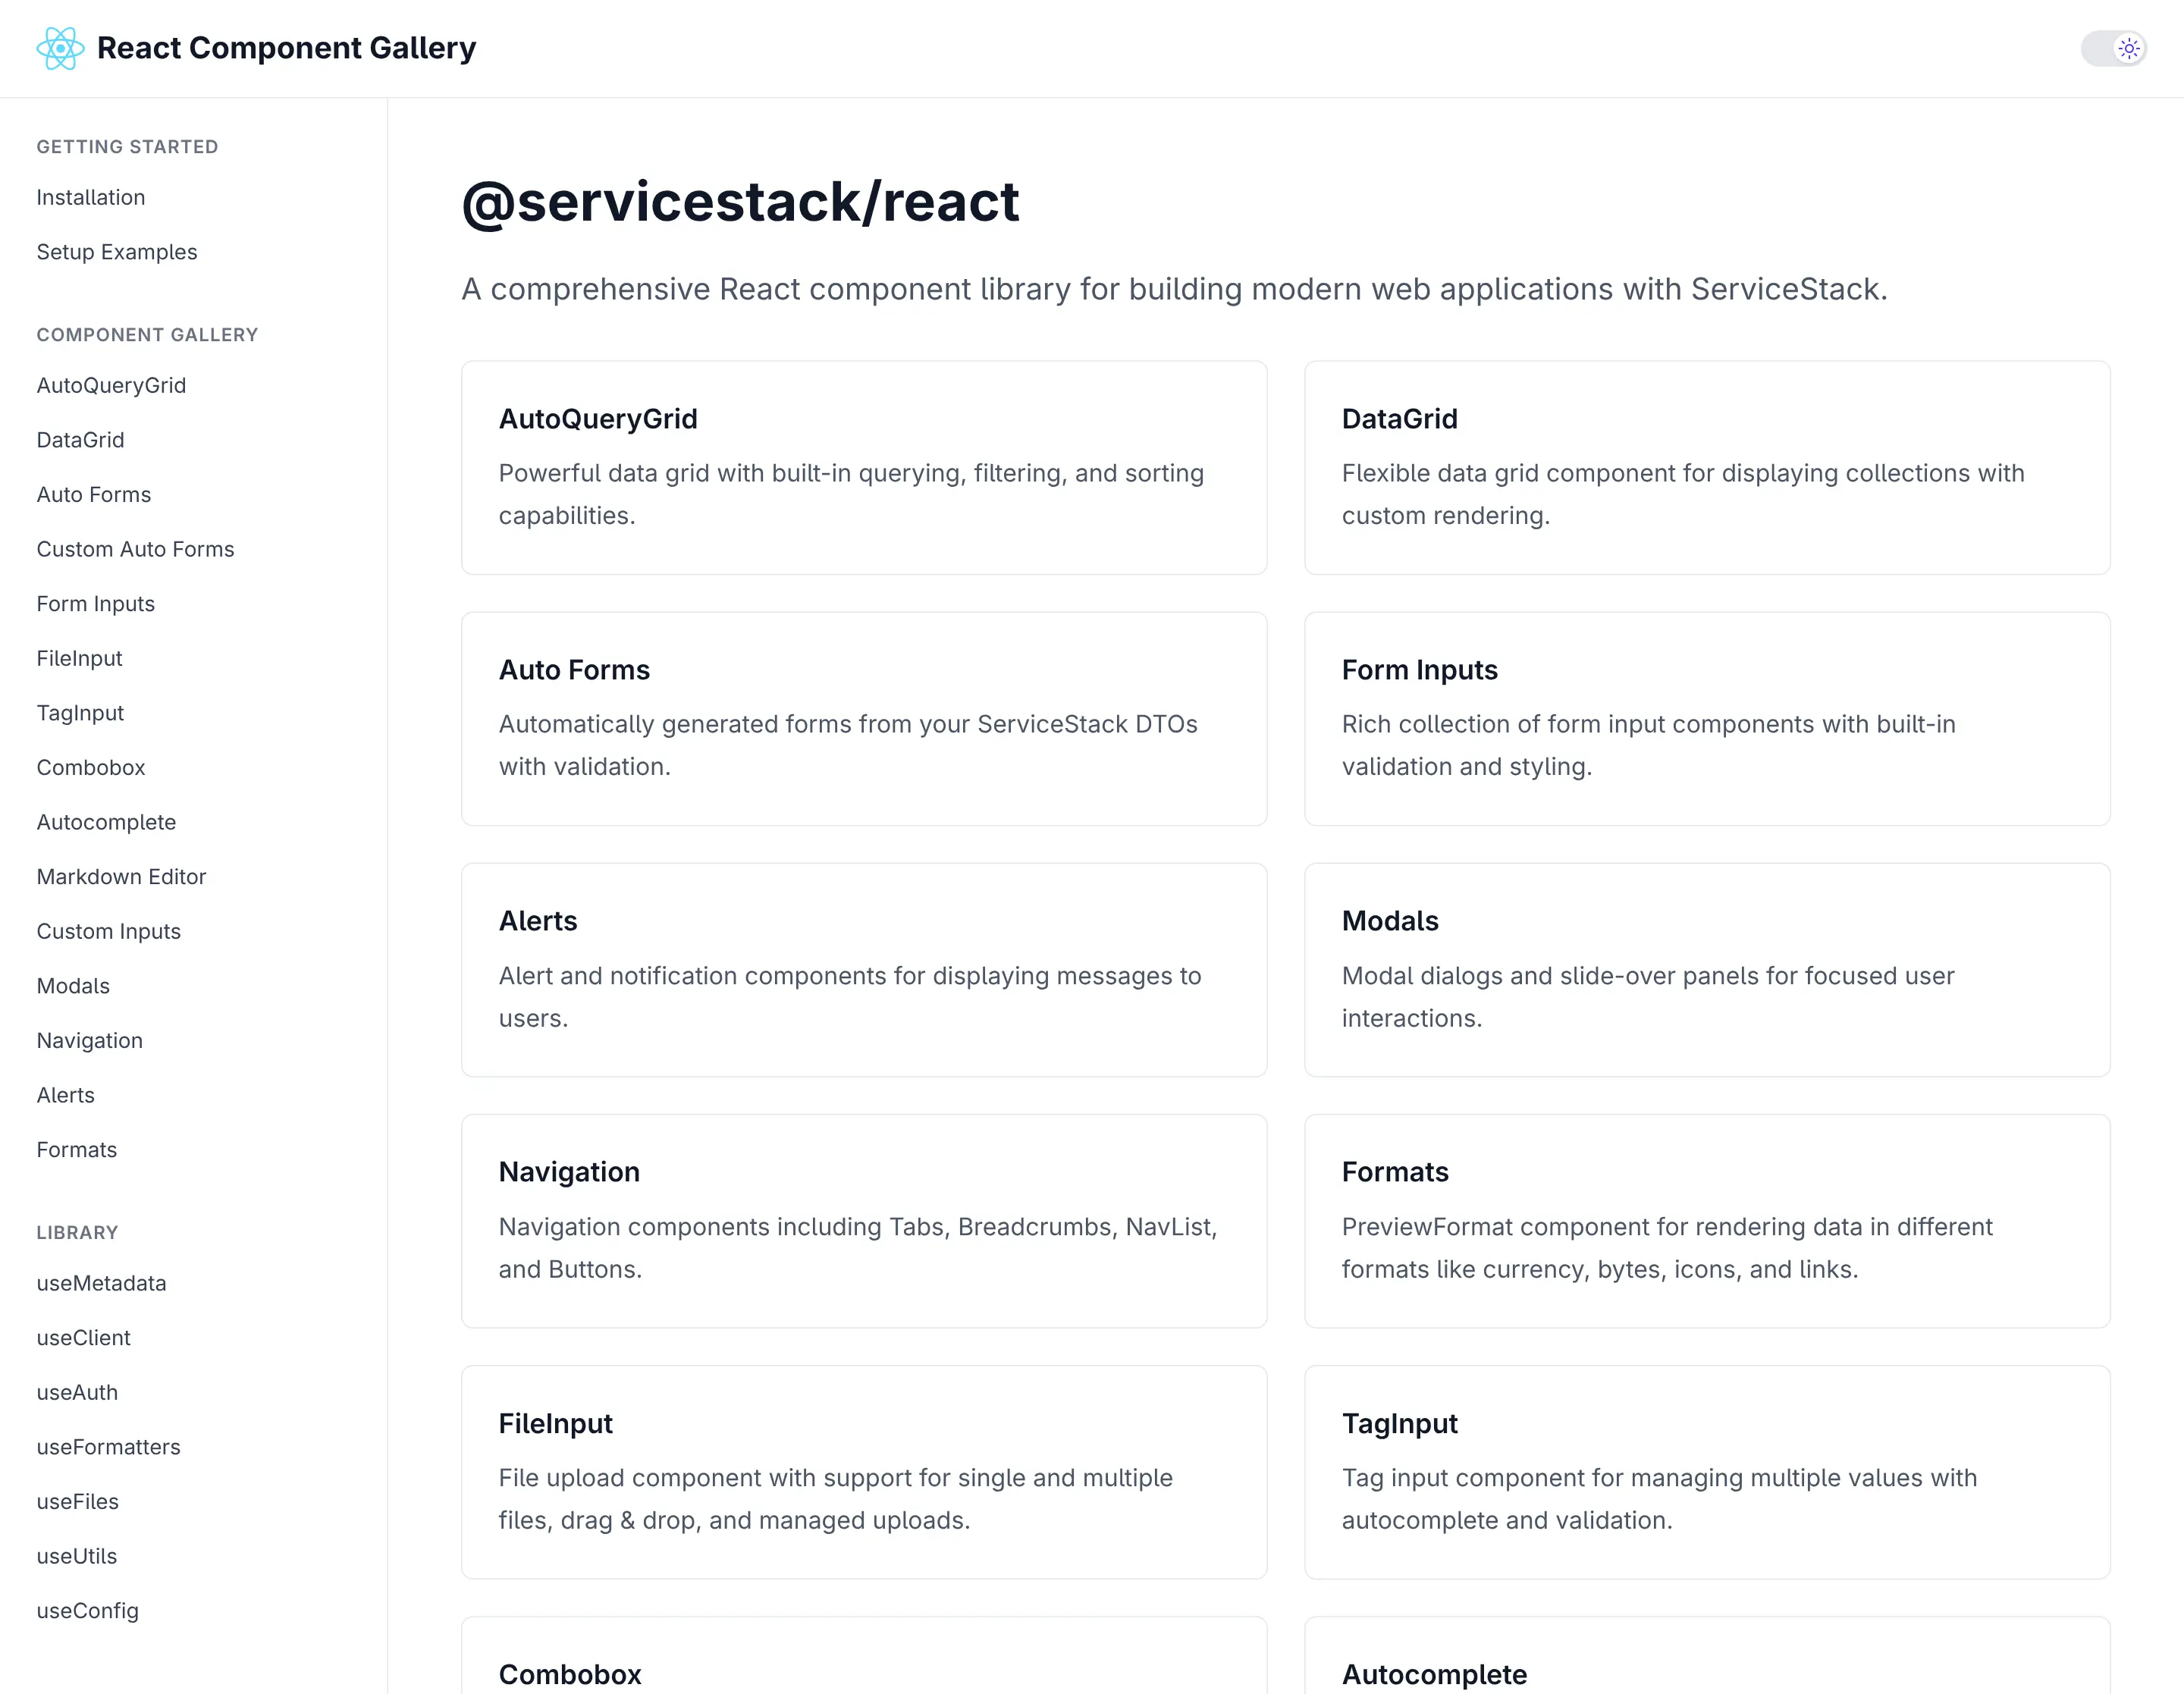Open Custom Auto Forms
The width and height of the screenshot is (2184, 1694).
click(135, 549)
